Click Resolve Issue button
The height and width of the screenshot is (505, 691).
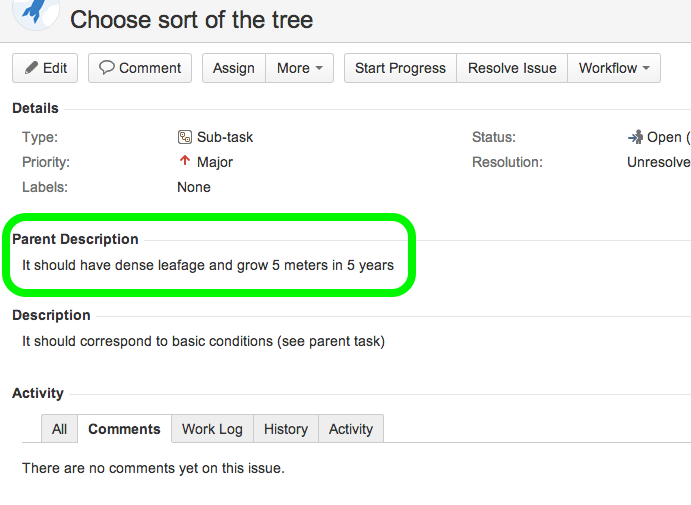(512, 68)
